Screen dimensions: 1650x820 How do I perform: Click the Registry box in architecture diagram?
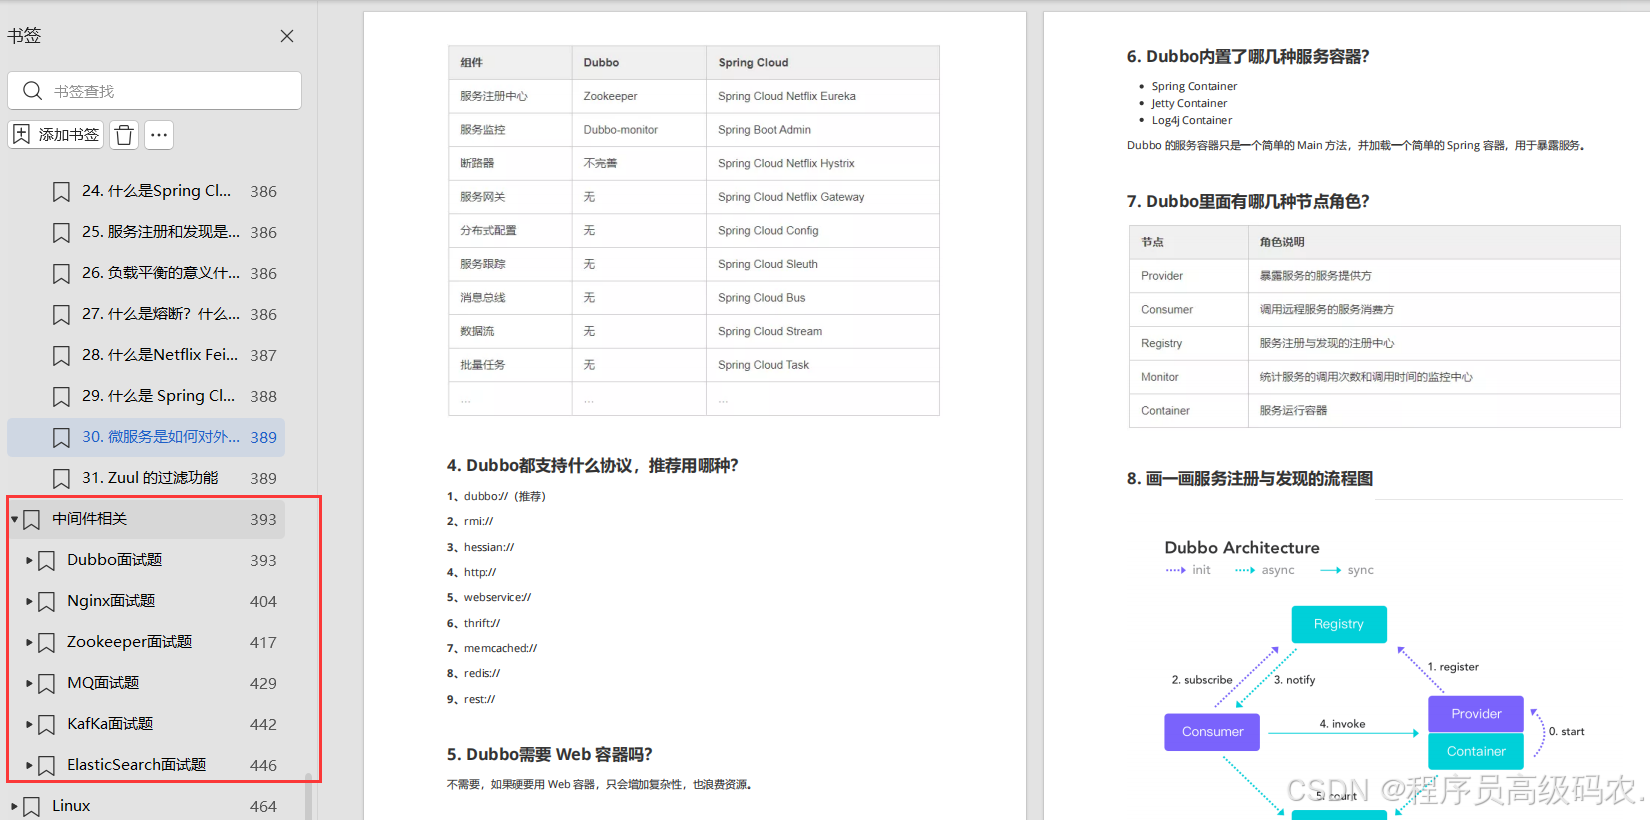tap(1339, 624)
